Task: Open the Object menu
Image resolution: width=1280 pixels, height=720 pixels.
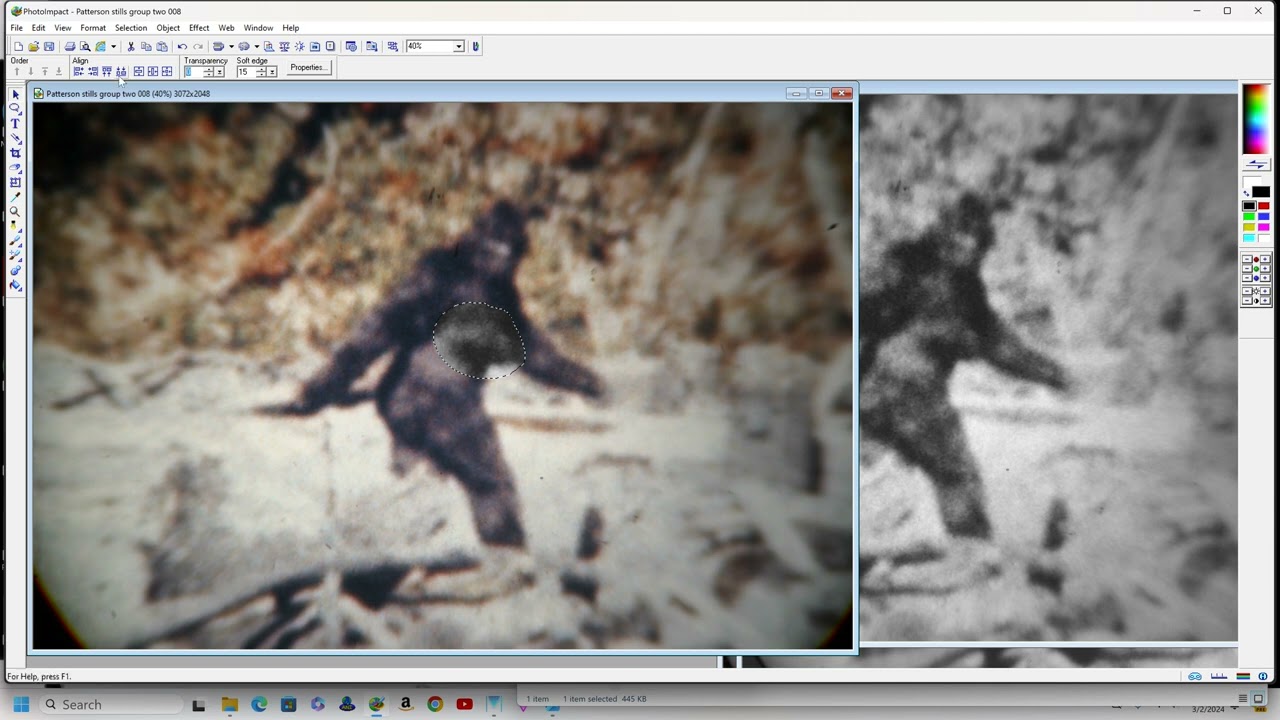Action: [168, 28]
